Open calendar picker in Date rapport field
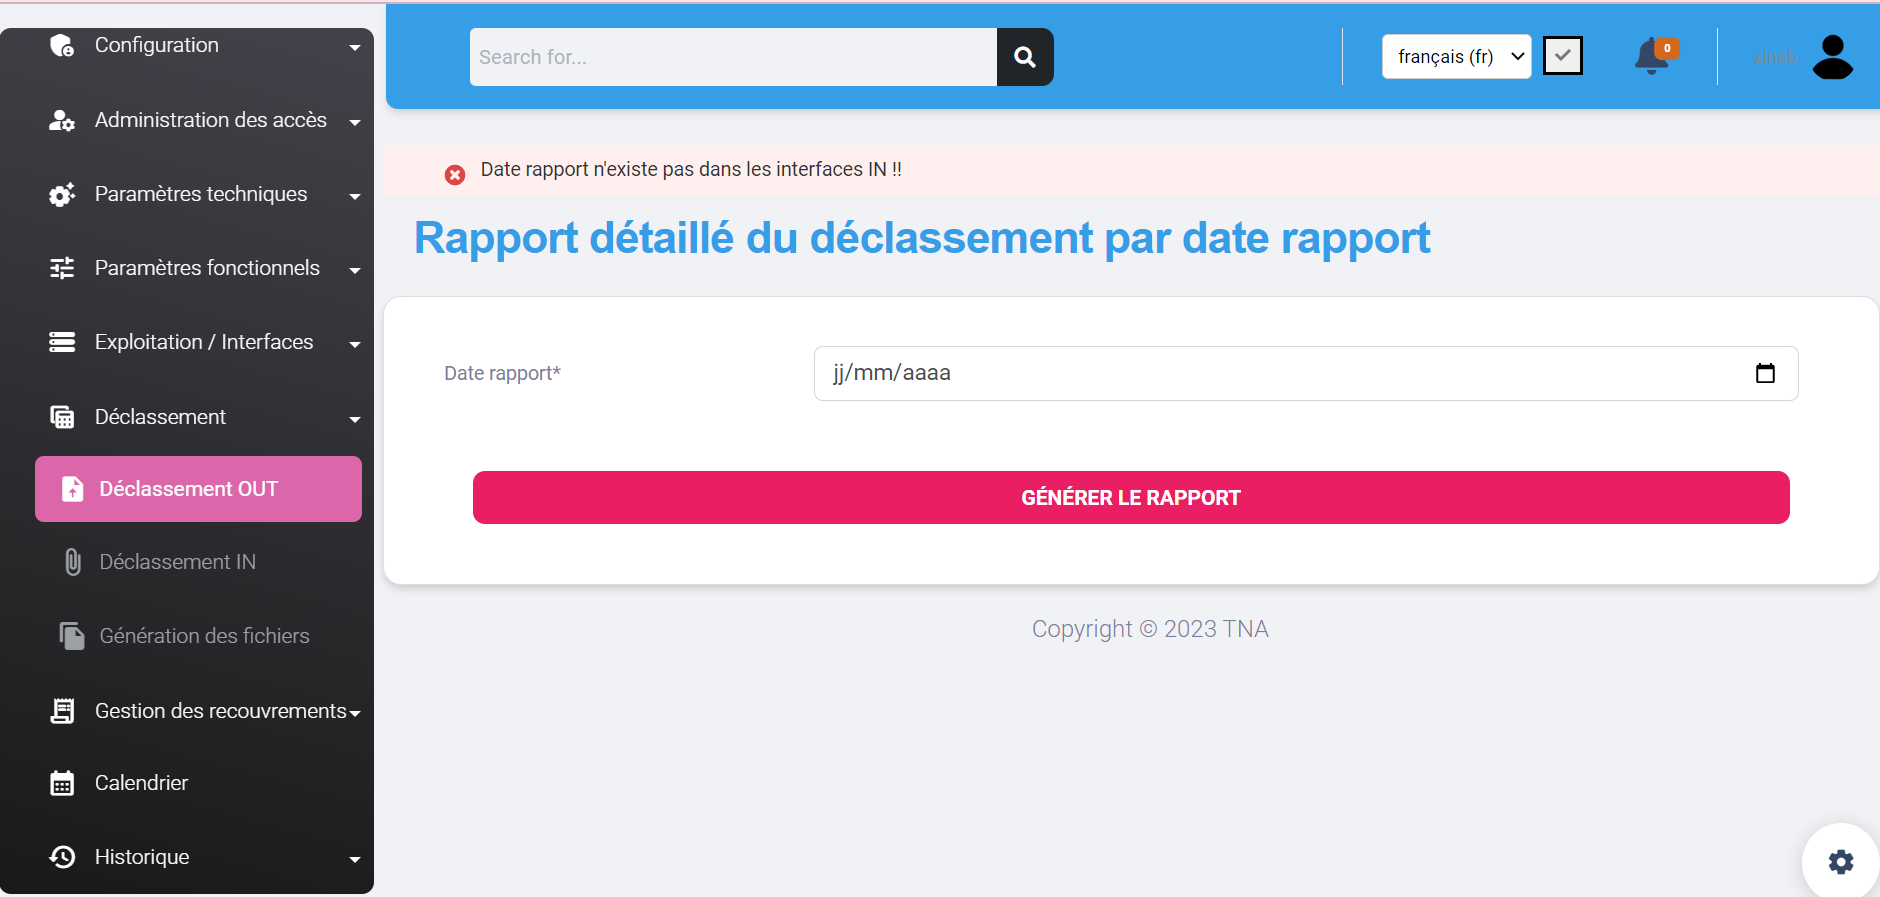 [1765, 373]
